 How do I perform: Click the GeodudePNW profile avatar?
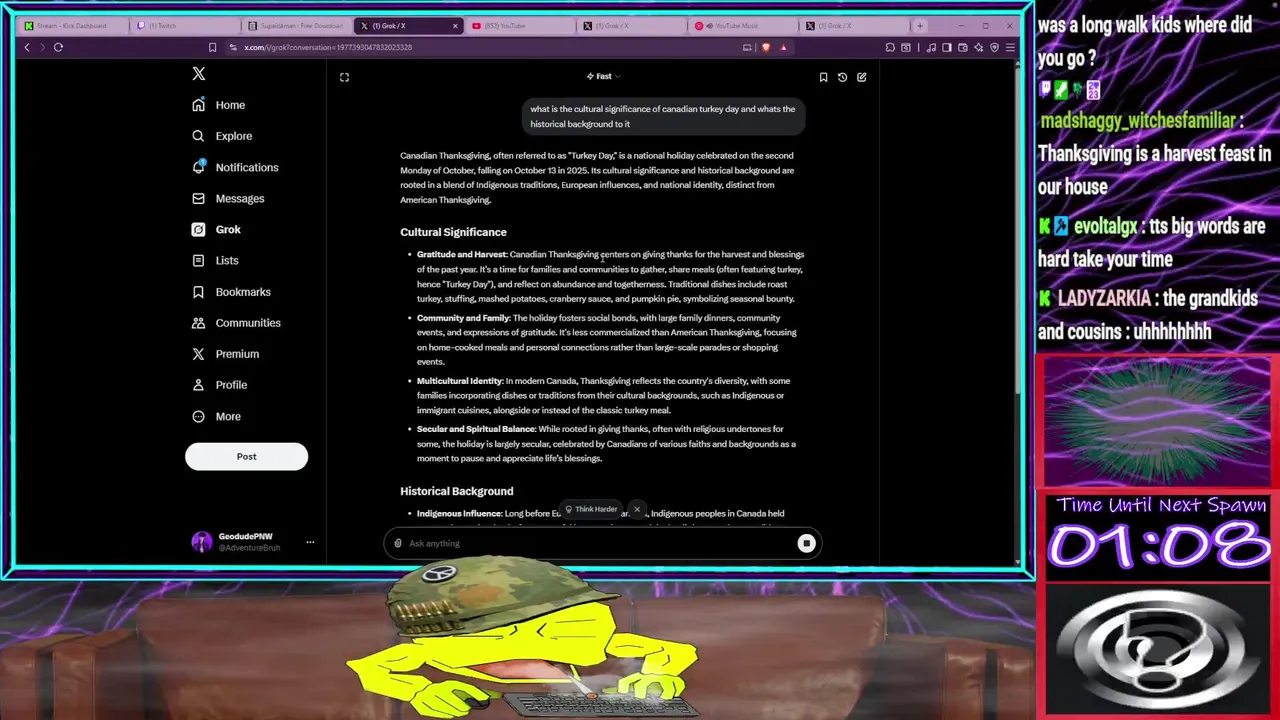202,542
